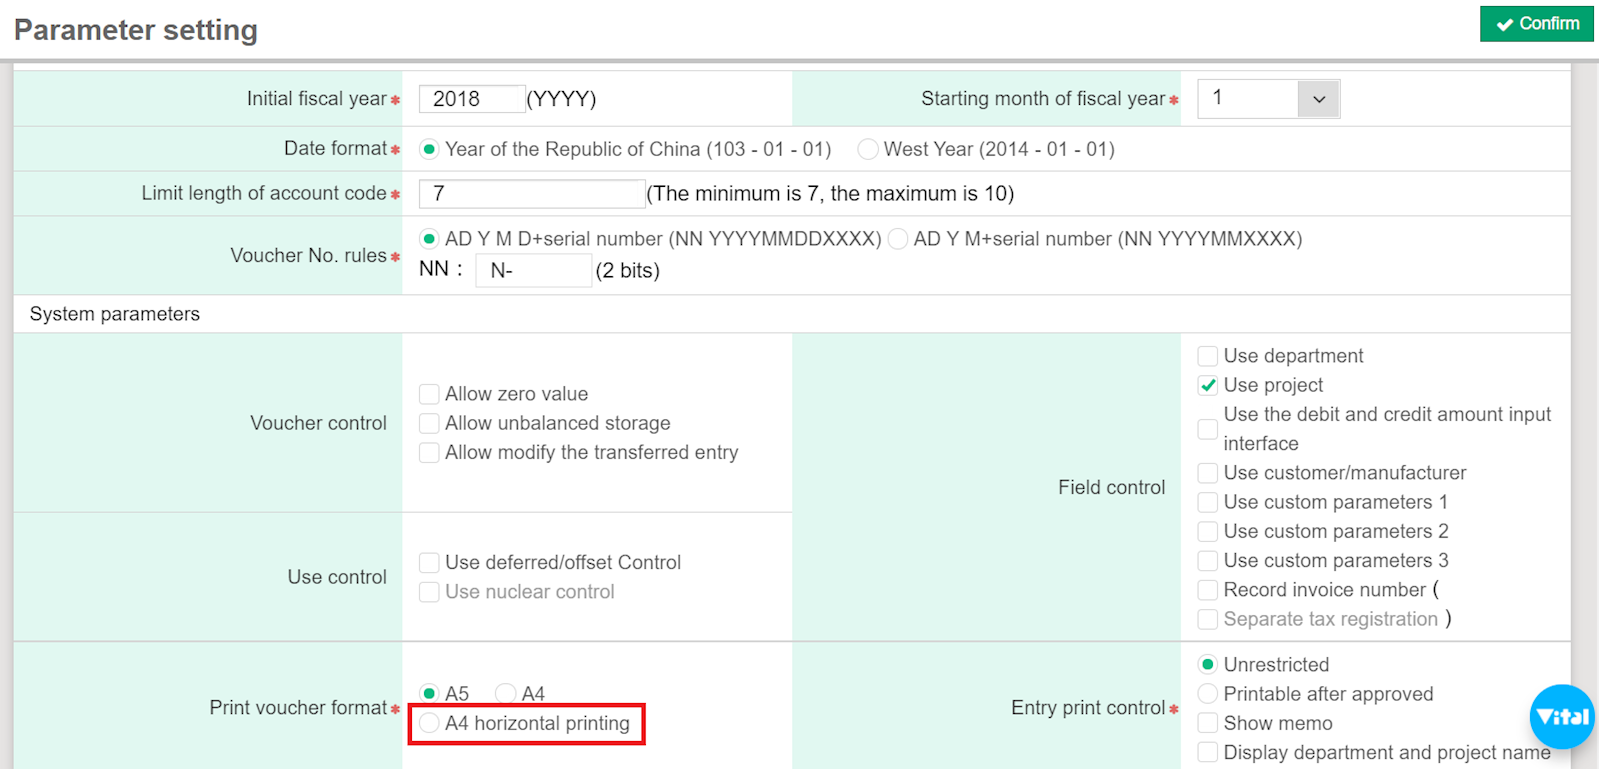1599x769 pixels.
Task: Enable Allow zero value checkbox
Action: pos(429,394)
